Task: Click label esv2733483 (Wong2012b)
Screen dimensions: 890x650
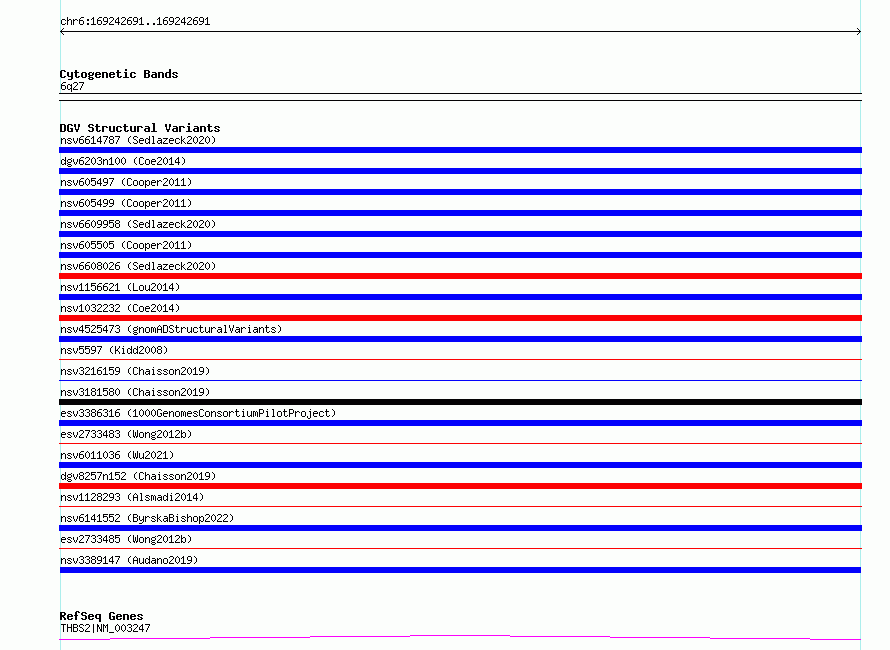Action: (126, 434)
